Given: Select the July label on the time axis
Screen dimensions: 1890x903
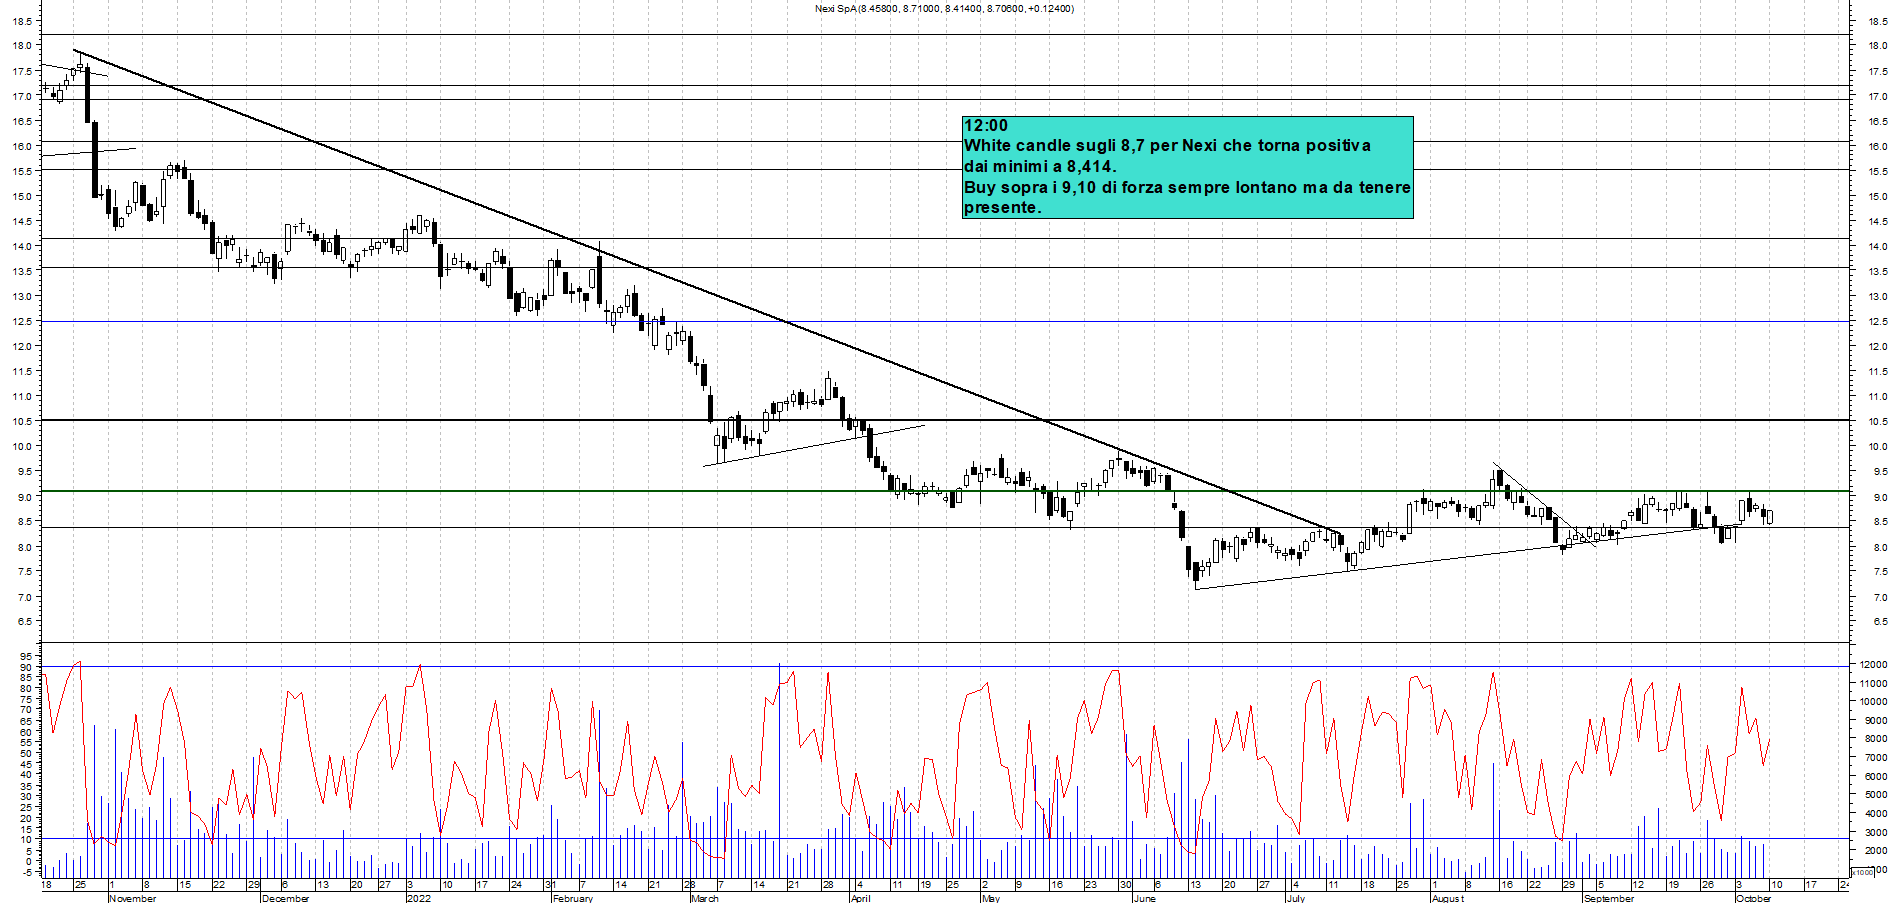Looking at the screenshot, I should tap(1295, 898).
